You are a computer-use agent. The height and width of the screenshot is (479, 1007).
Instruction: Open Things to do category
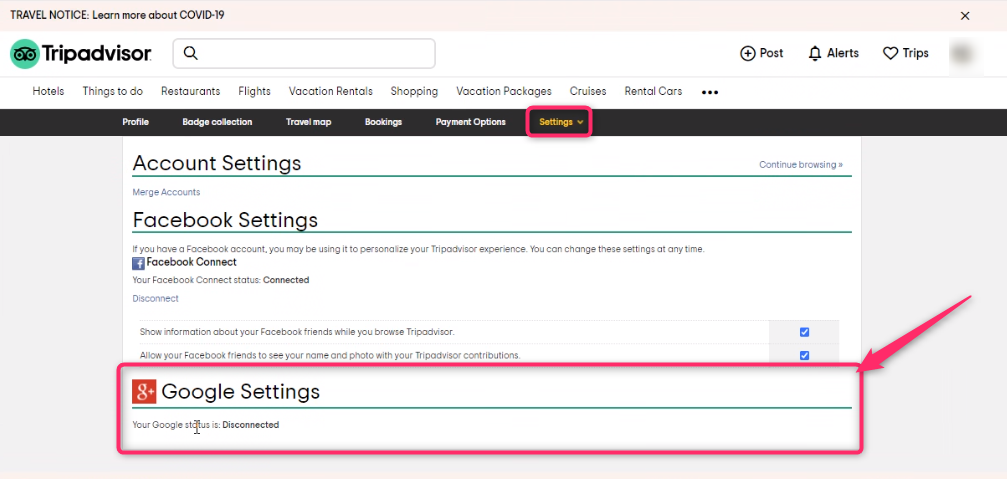point(112,91)
